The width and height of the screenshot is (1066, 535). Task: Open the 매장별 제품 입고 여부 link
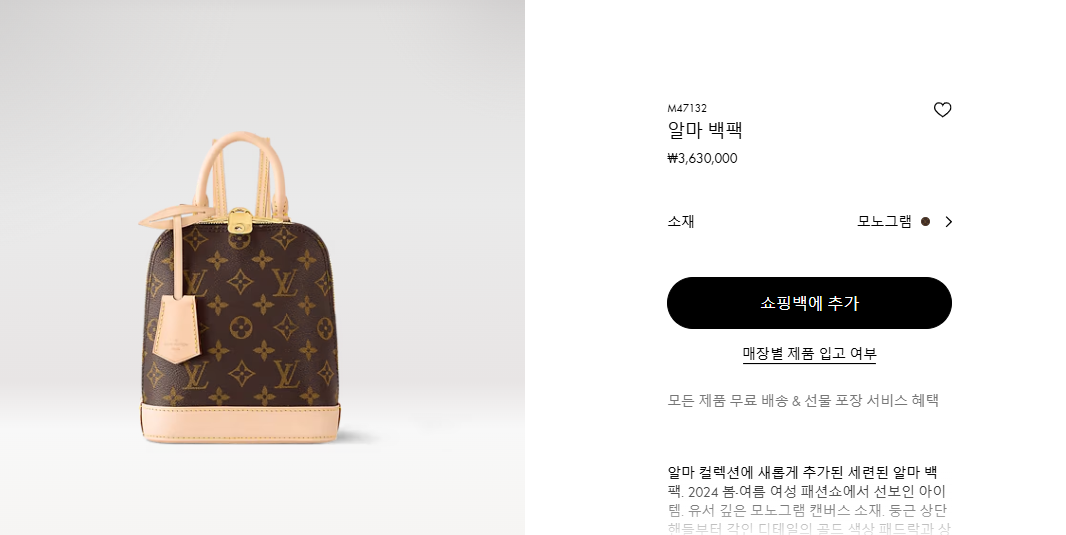tap(809, 353)
